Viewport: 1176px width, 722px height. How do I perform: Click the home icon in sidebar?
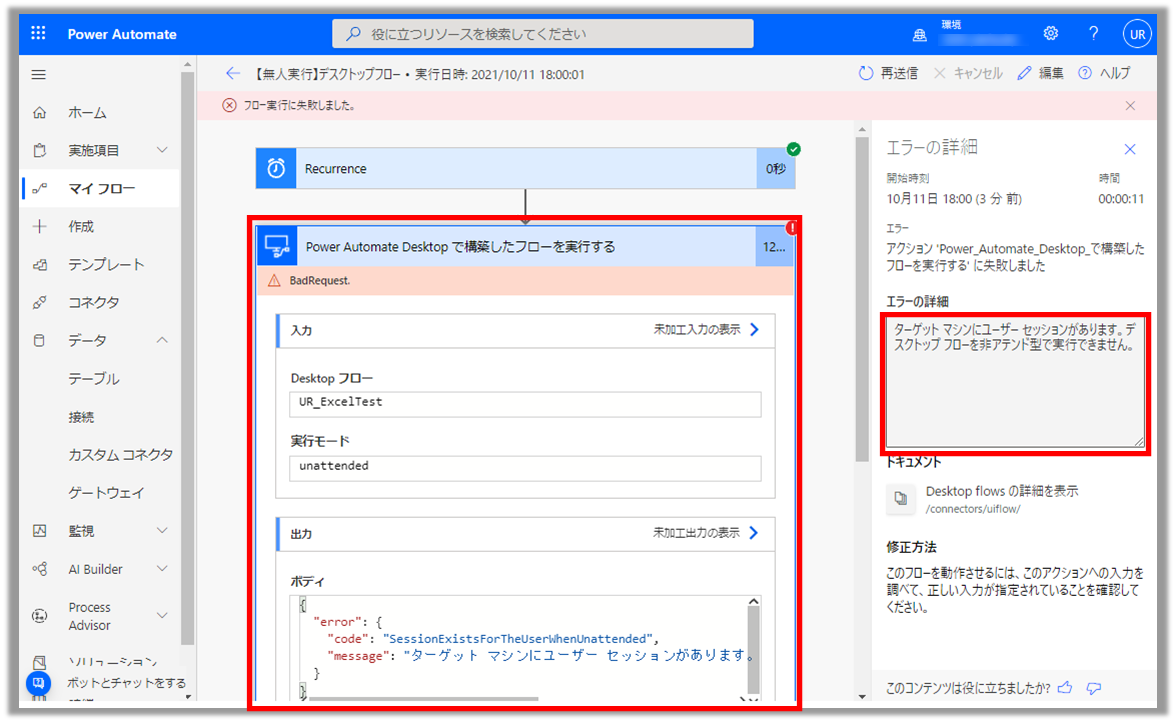click(40, 112)
